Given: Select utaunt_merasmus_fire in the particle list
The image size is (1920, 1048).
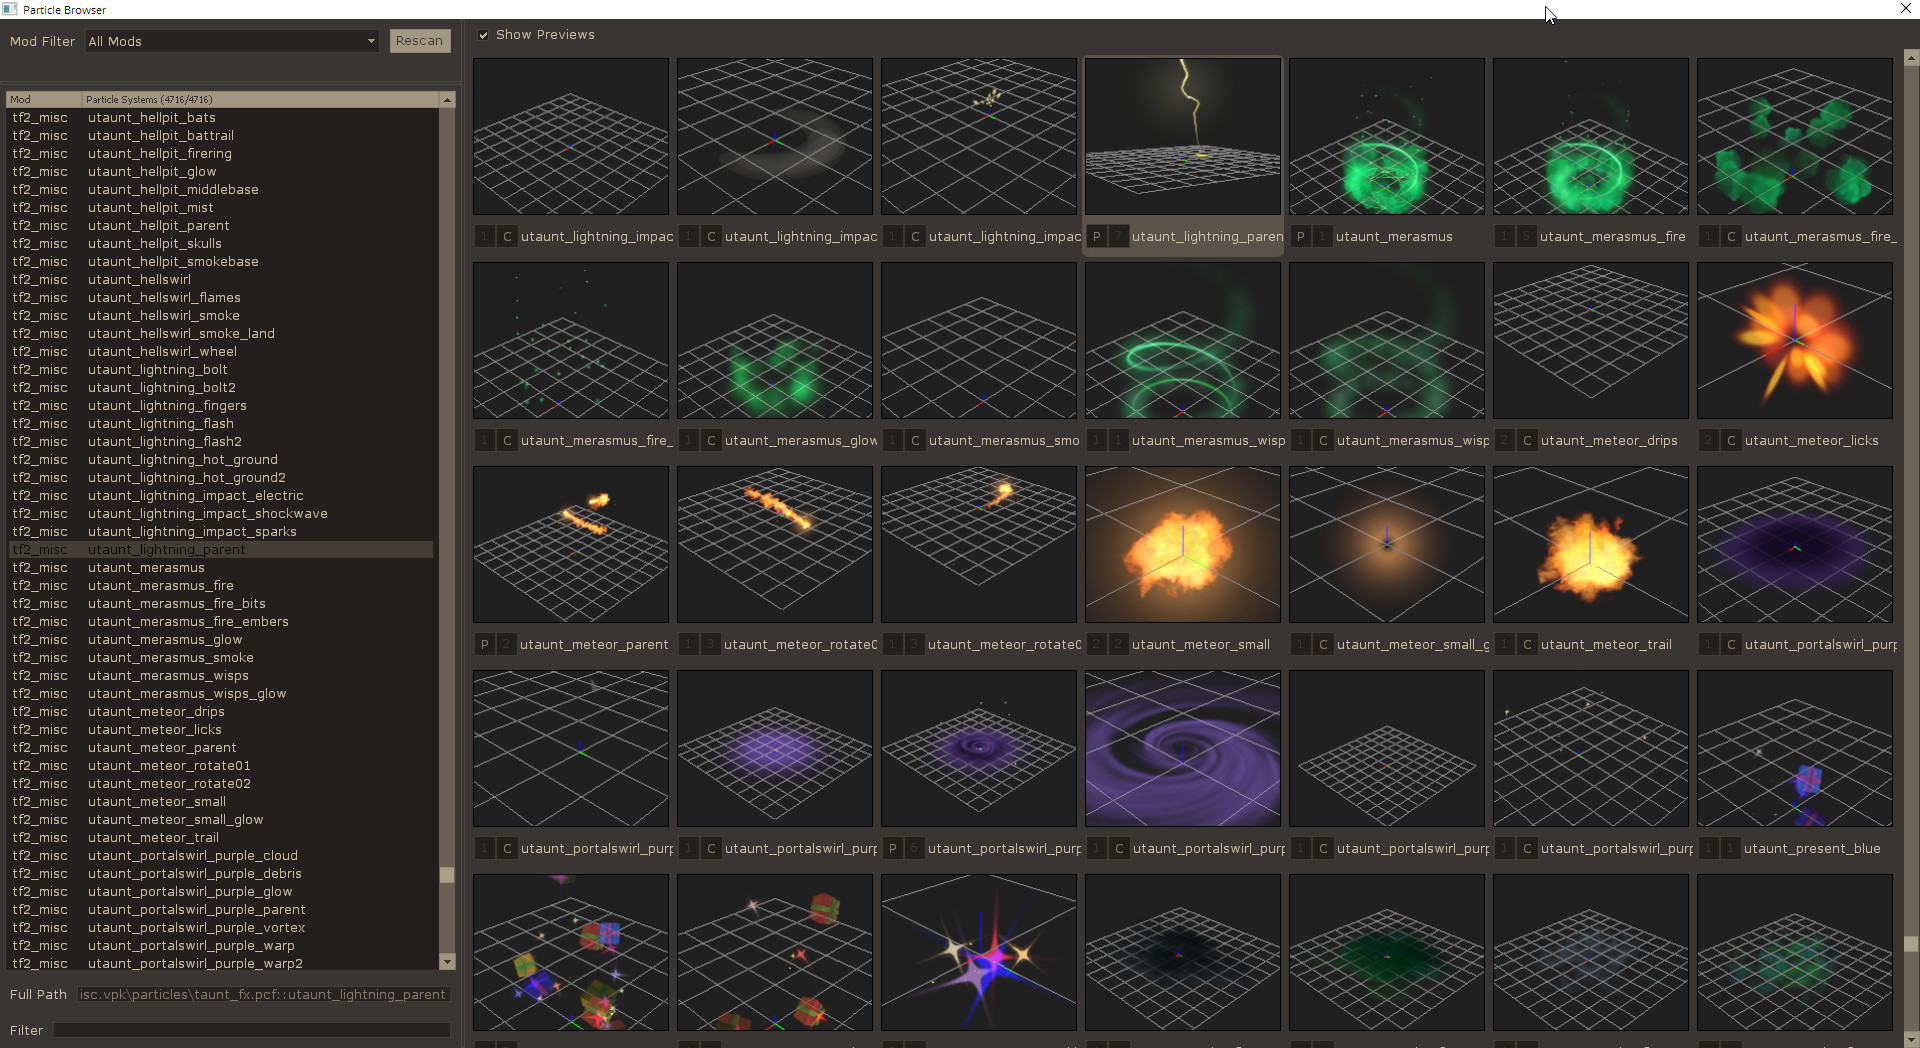Looking at the screenshot, I should (160, 585).
